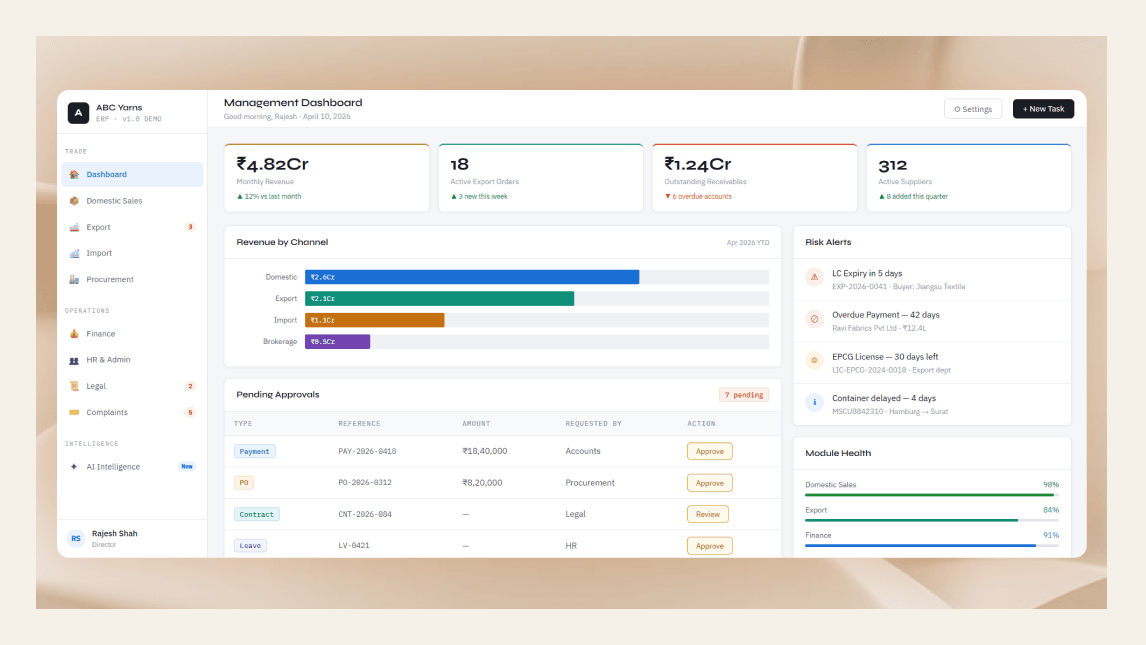Image resolution: width=1146 pixels, height=645 pixels.
Task: Create a New Task
Action: coord(1043,109)
